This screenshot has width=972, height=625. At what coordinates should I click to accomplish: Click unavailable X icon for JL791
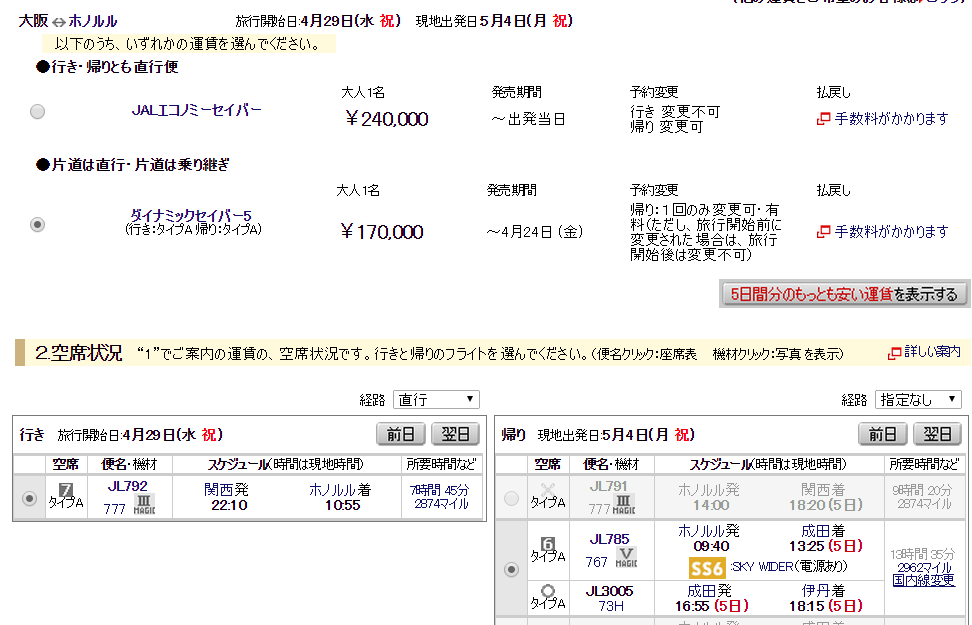coord(547,490)
